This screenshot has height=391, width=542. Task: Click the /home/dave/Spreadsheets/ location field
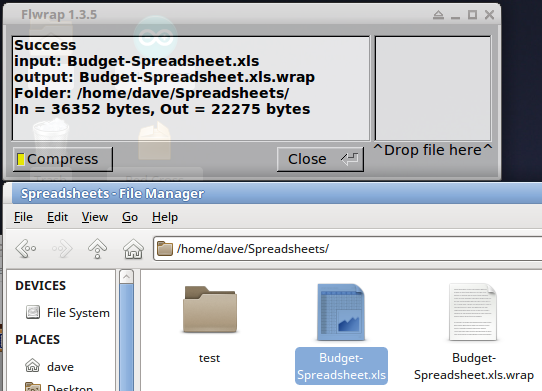pos(347,249)
